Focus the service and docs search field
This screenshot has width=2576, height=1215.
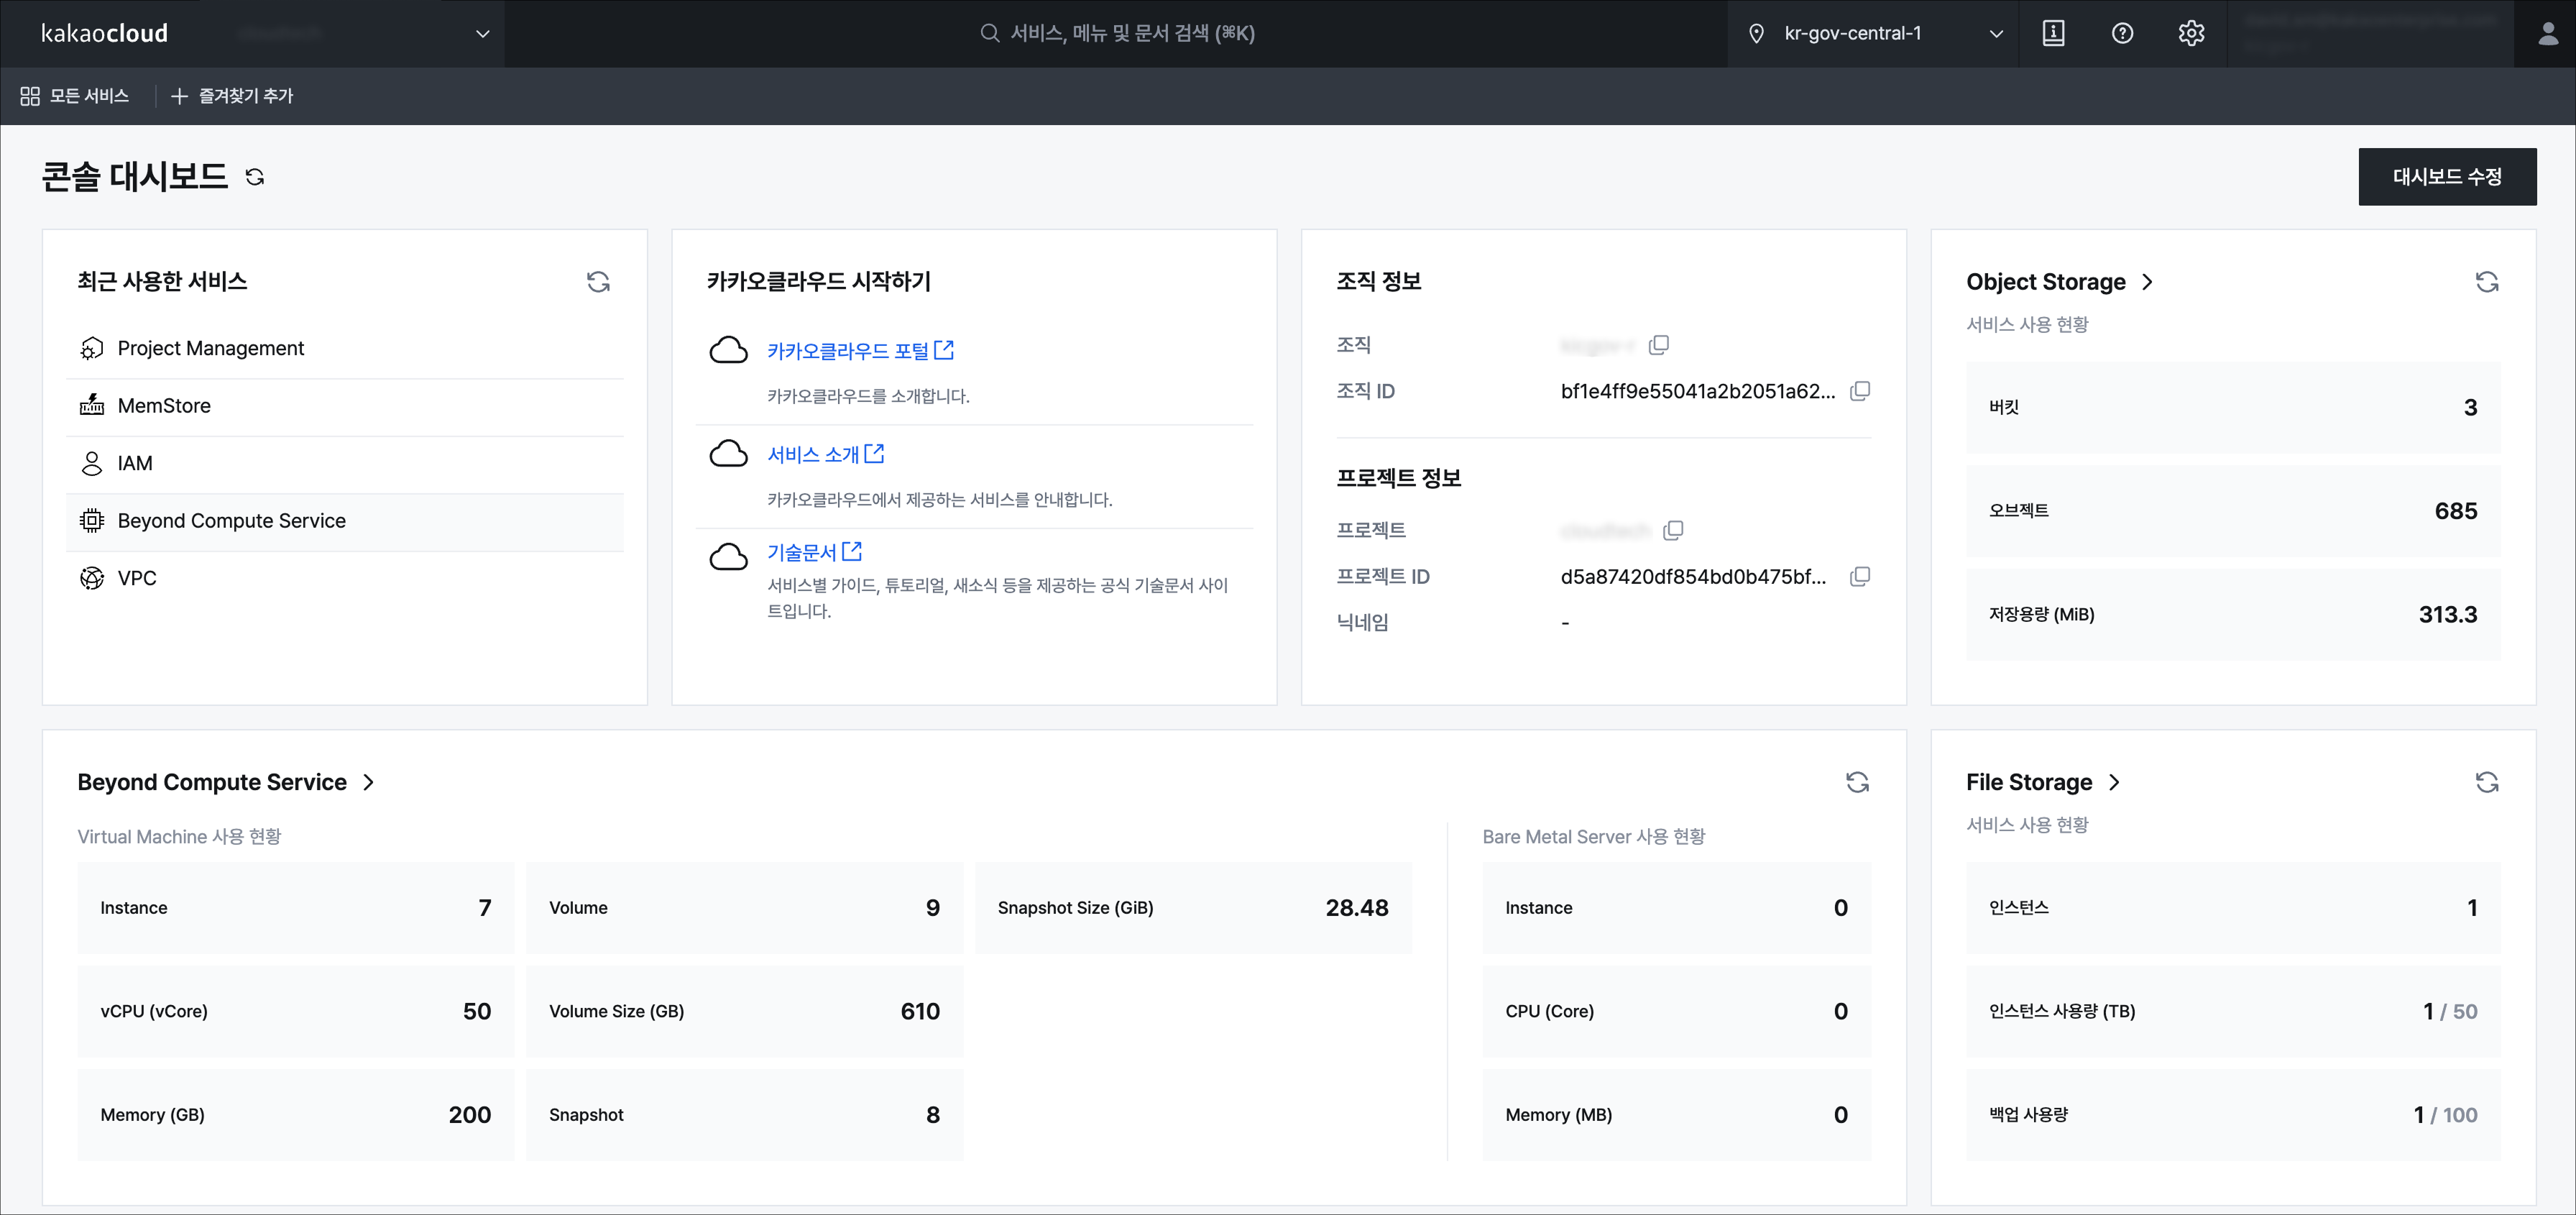pyautogui.click(x=1117, y=33)
